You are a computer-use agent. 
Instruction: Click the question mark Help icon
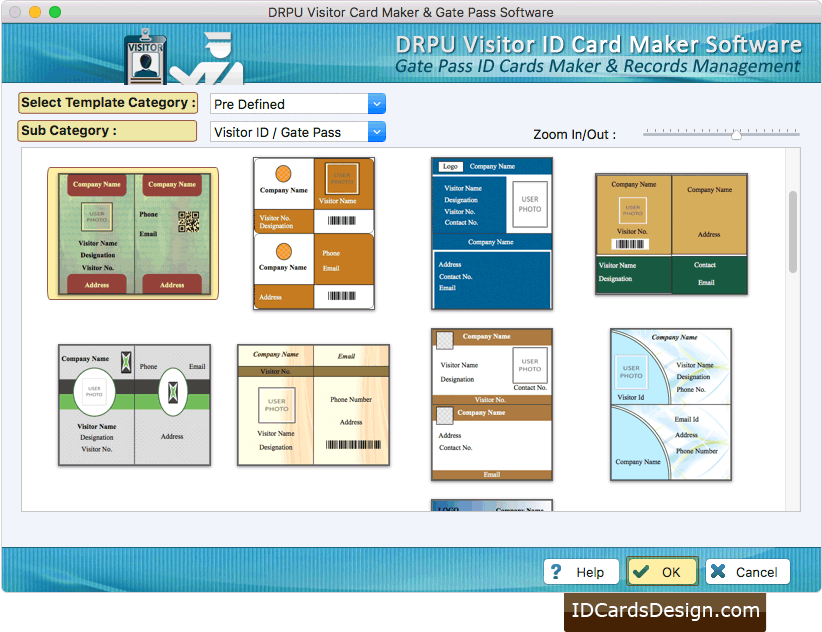point(556,572)
